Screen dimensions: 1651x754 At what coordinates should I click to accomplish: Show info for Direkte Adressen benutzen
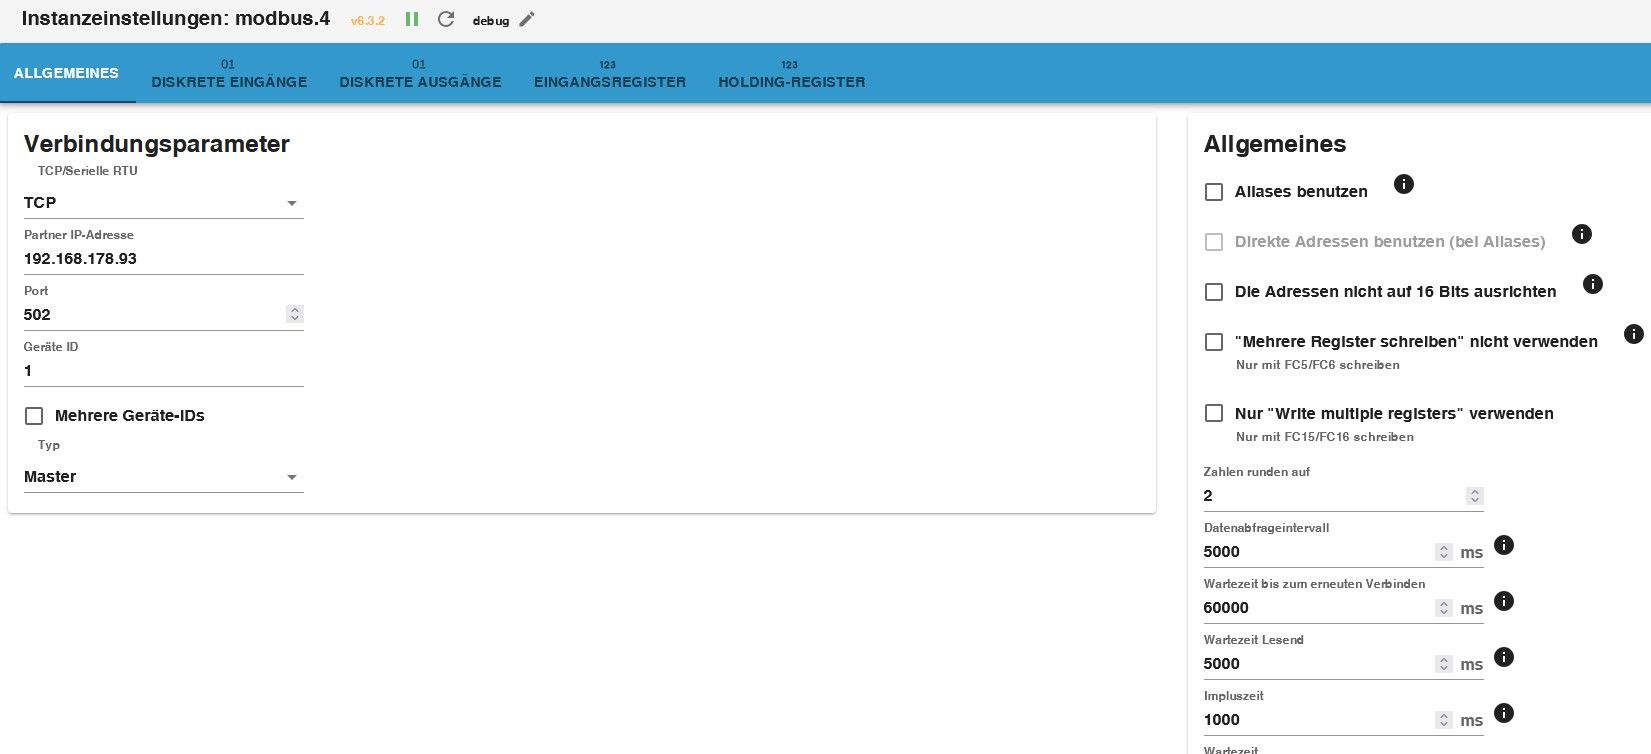click(x=1582, y=234)
